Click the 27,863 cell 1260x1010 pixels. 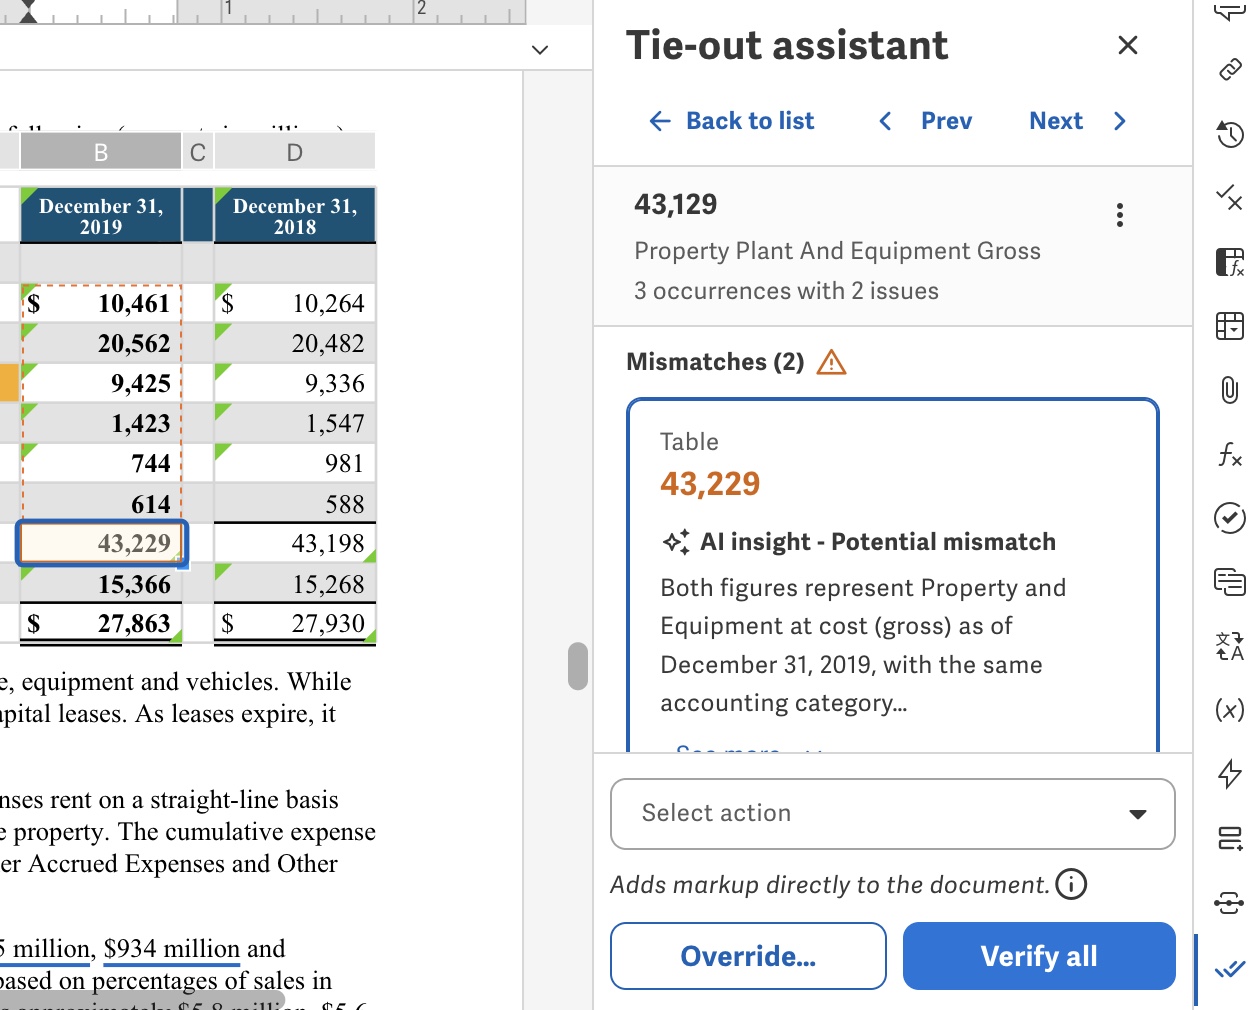pyautogui.click(x=101, y=624)
